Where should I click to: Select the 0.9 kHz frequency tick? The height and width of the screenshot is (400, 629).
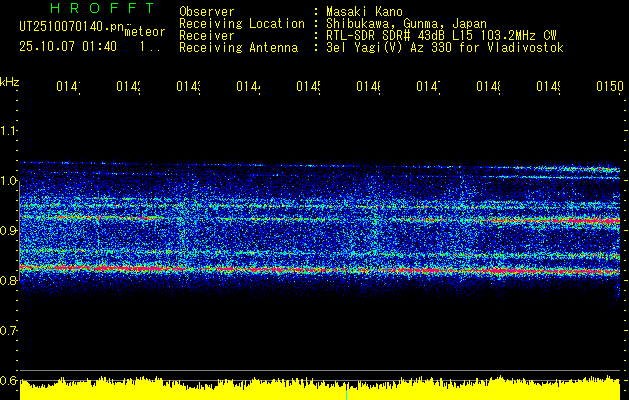point(10,231)
